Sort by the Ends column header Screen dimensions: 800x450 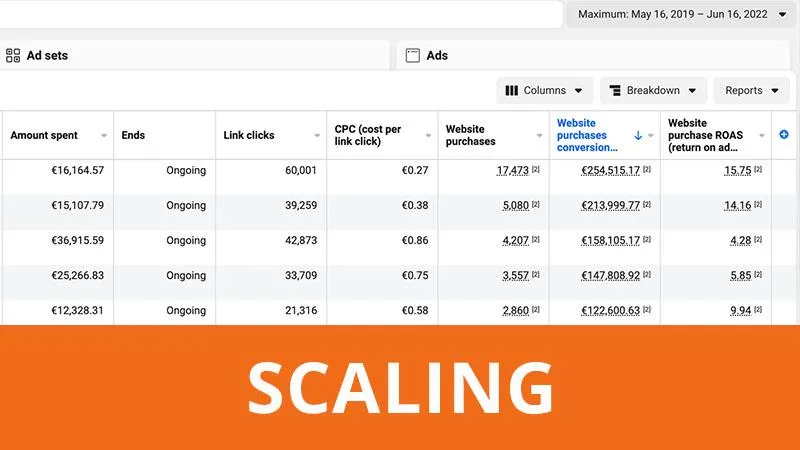[x=133, y=135]
